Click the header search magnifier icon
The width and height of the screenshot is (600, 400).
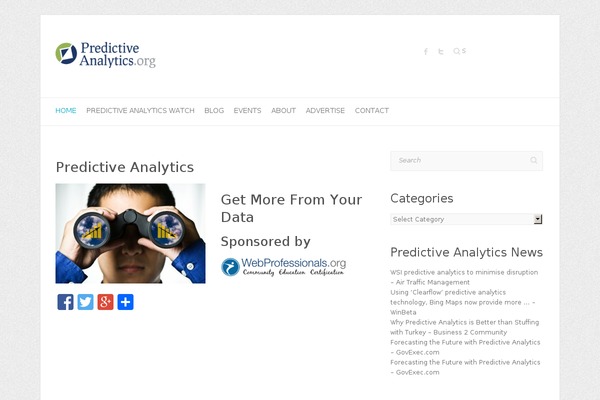[457, 51]
